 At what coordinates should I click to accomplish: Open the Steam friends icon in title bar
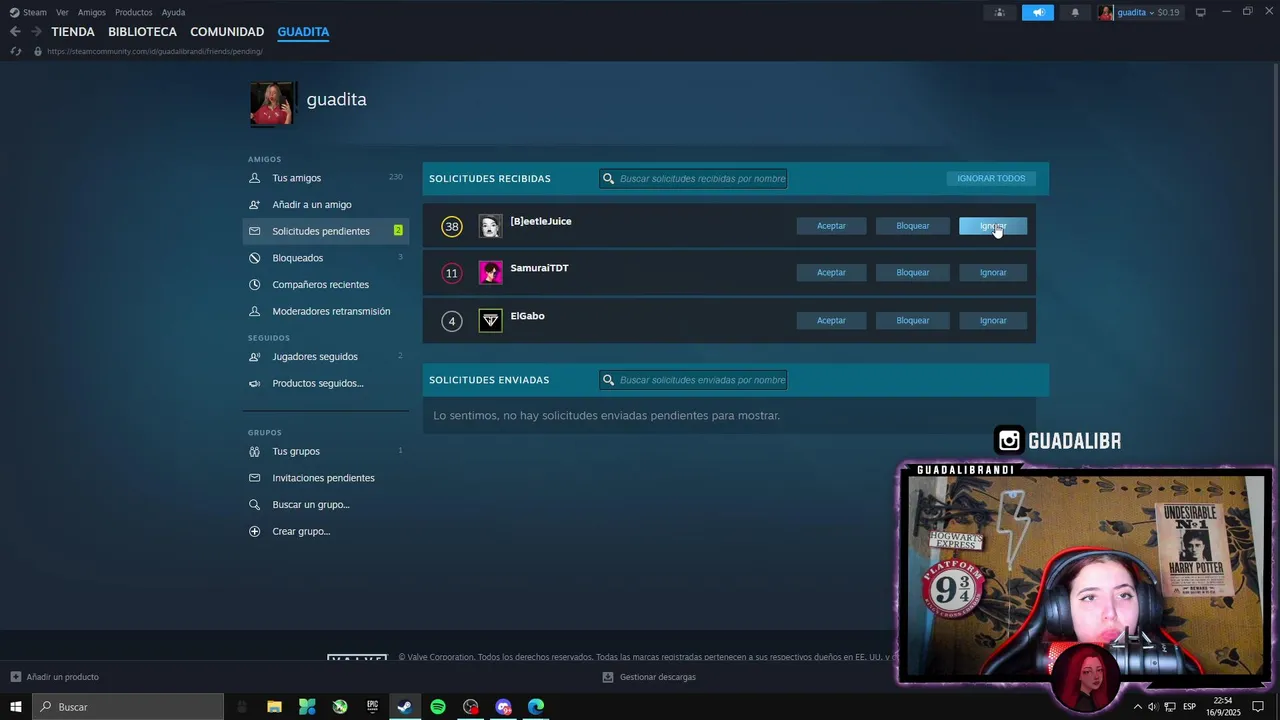click(999, 12)
